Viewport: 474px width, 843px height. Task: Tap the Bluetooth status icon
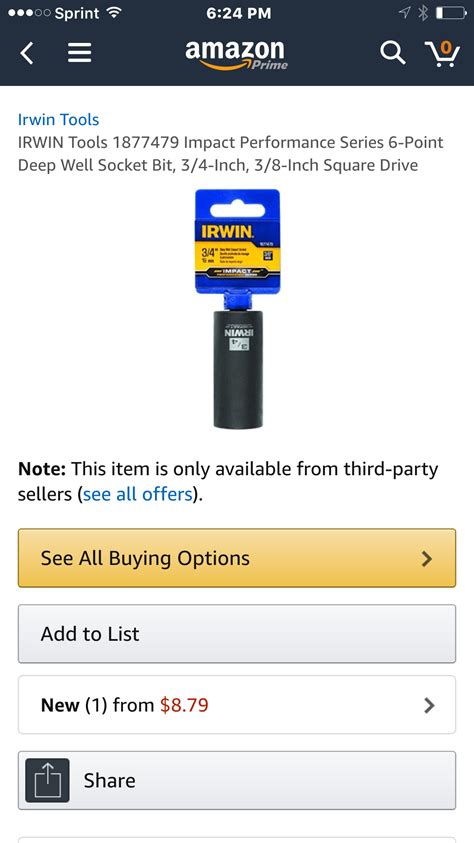click(423, 13)
